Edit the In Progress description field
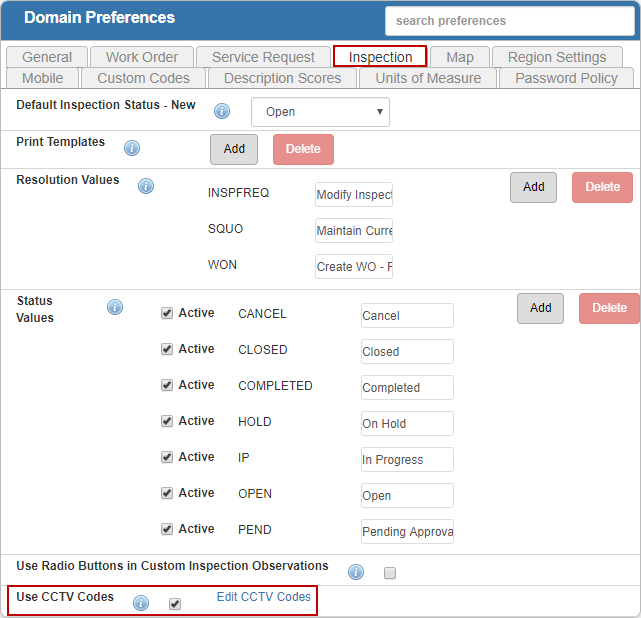This screenshot has height=618, width=641. click(x=408, y=459)
